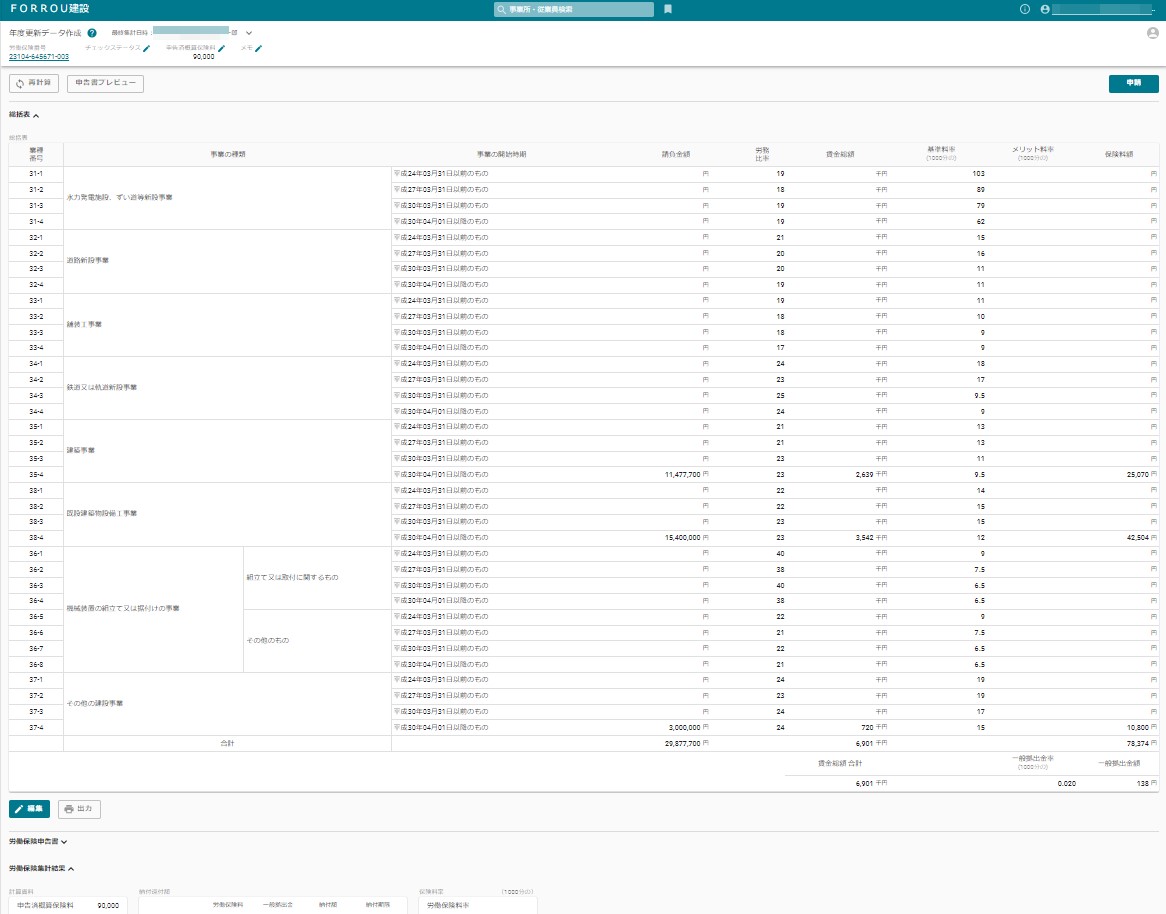Click the FORROU建設 logo
The width and height of the screenshot is (1166, 914).
tap(48, 9)
